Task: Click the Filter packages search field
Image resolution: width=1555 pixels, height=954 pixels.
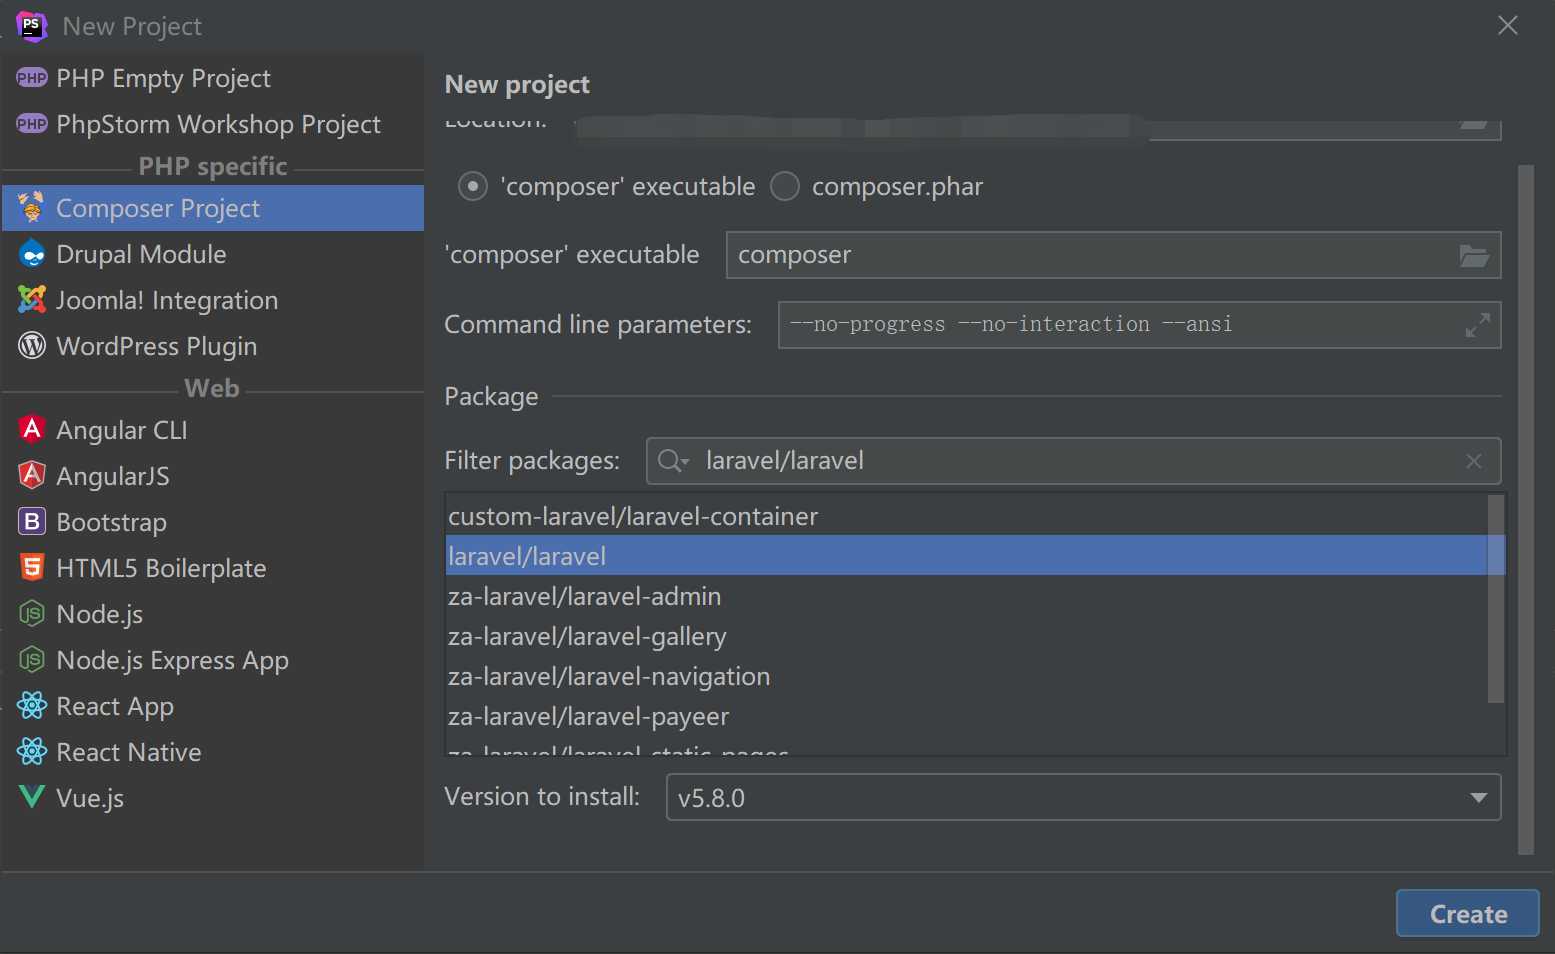Action: pos(1073,461)
